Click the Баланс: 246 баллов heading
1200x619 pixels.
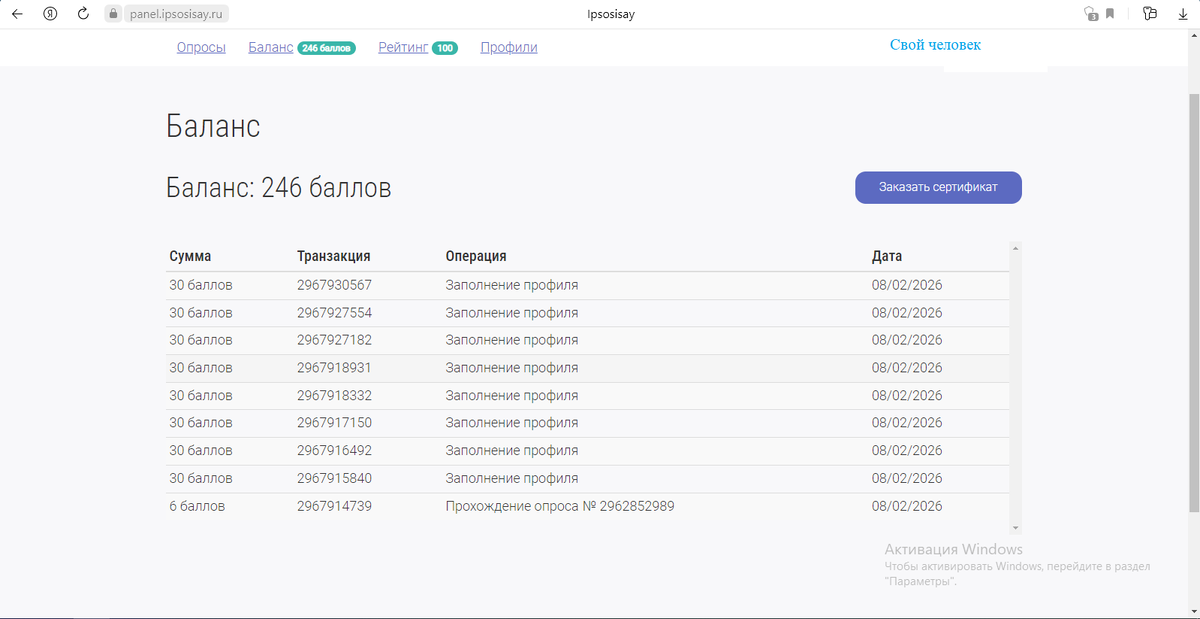tap(278, 188)
